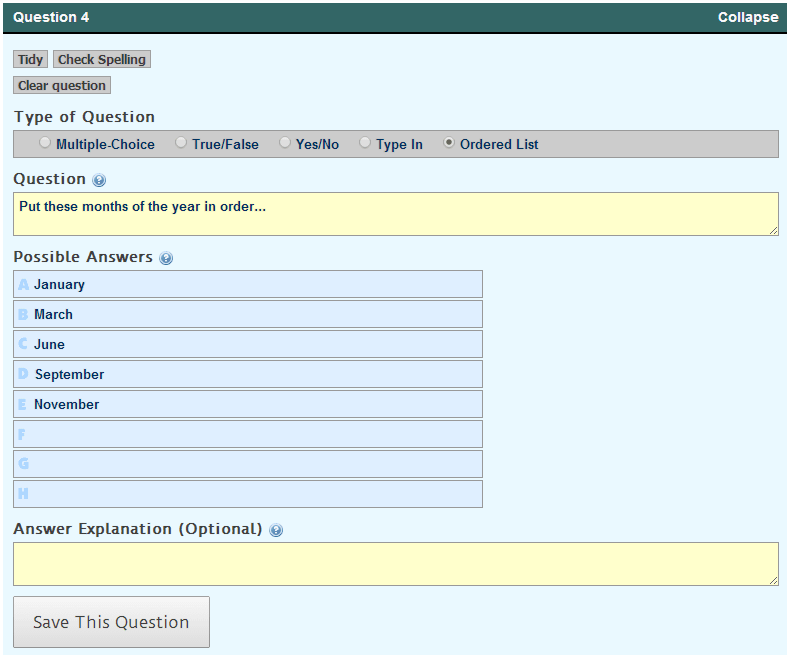Viewport: 787px width, 655px height.
Task: Open help icon beside Question heading
Action: point(99,180)
